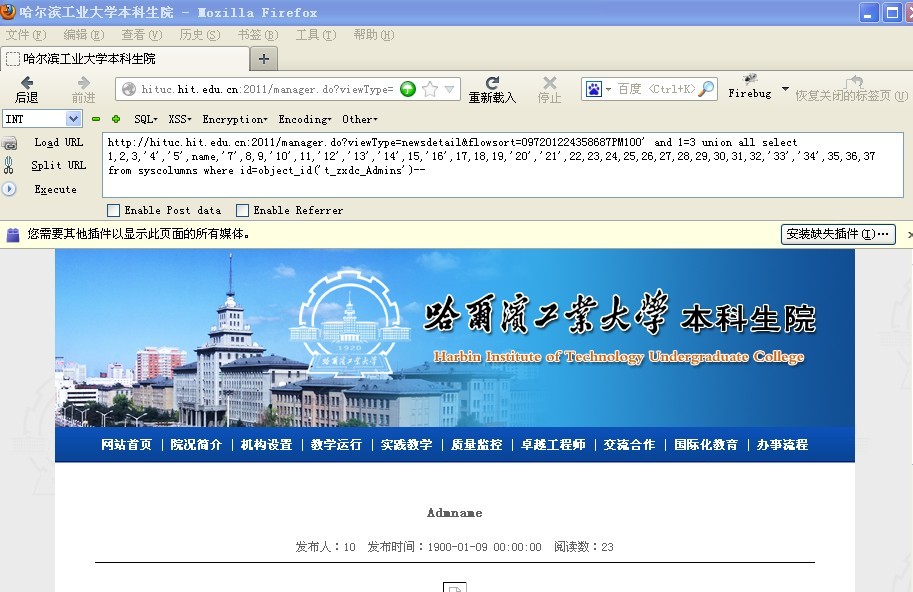This screenshot has height=592, width=913.
Task: Click the Execute play icon in HackBar
Action: (9, 189)
